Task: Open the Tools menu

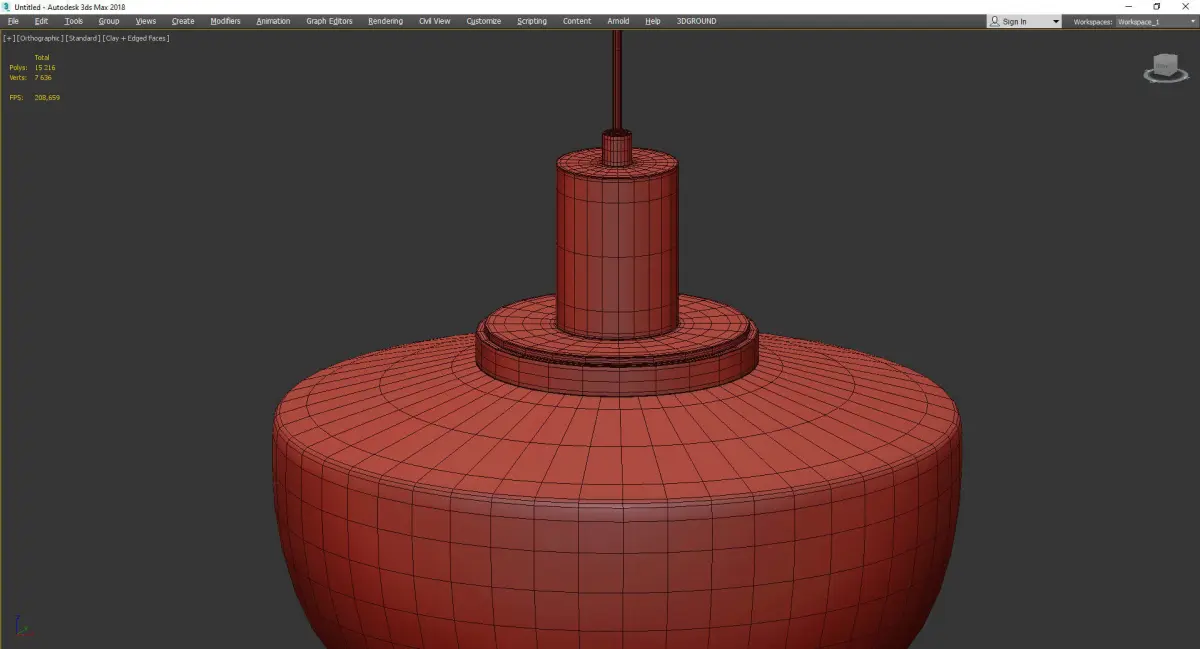Action: (x=74, y=21)
